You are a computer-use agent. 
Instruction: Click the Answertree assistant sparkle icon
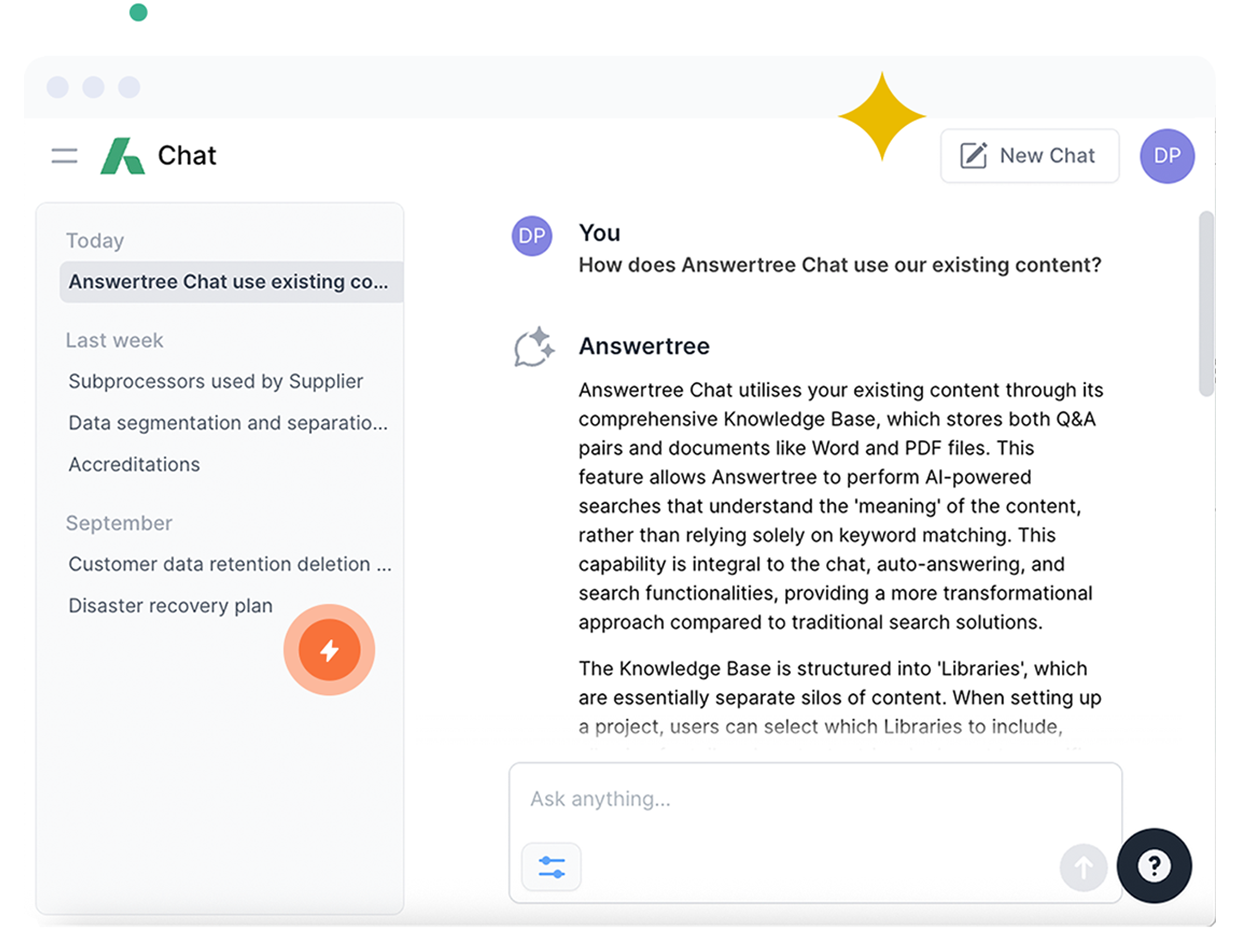click(x=532, y=347)
